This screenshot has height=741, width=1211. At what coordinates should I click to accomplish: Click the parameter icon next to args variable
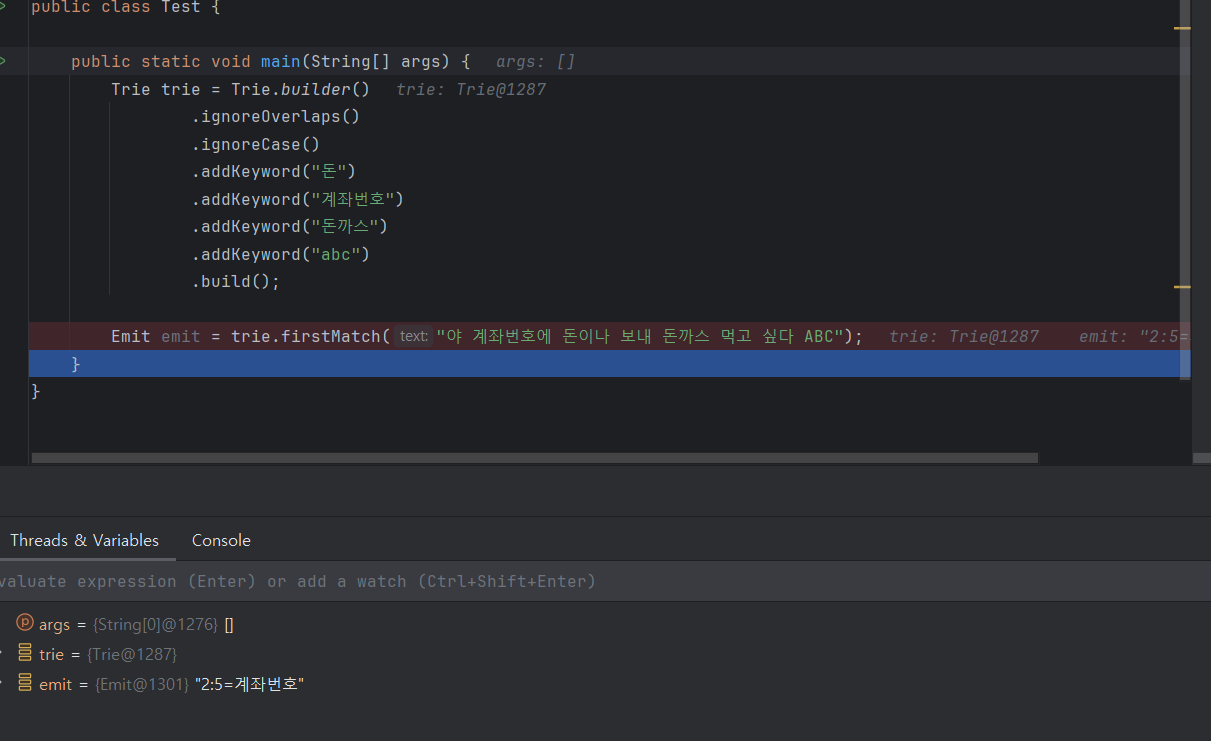point(25,623)
